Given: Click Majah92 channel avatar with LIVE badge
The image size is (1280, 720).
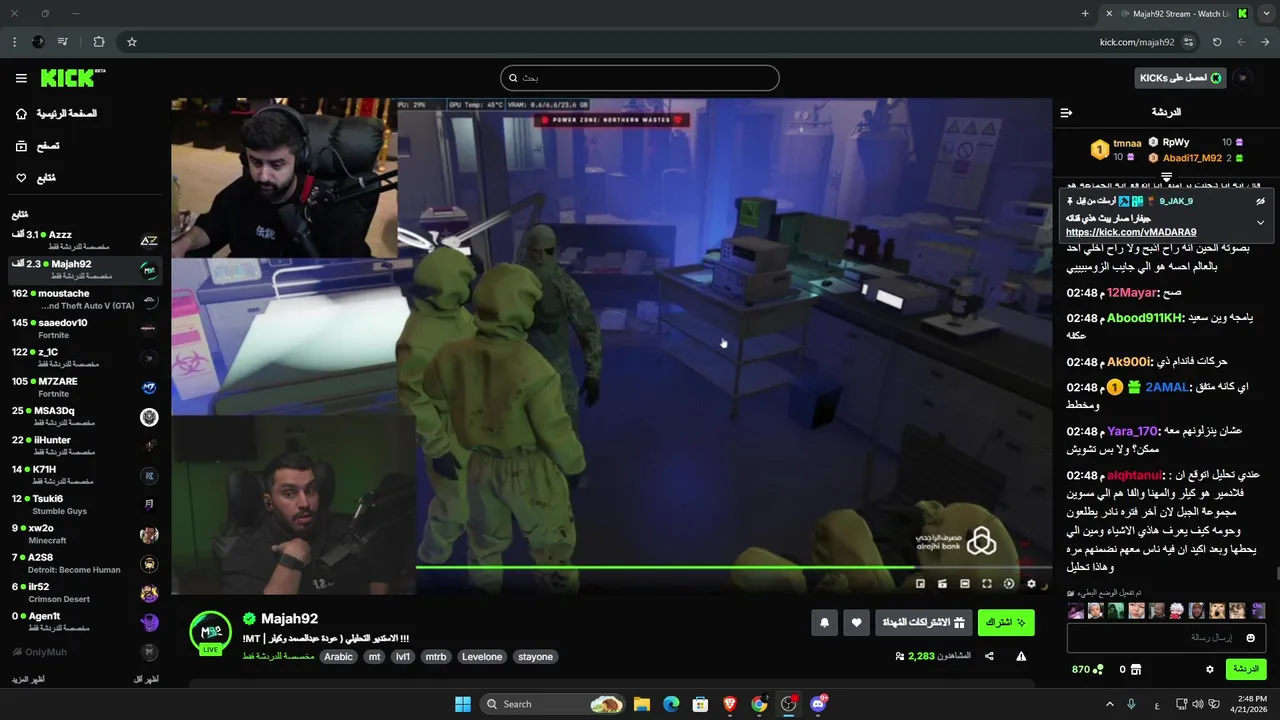Looking at the screenshot, I should (x=211, y=633).
